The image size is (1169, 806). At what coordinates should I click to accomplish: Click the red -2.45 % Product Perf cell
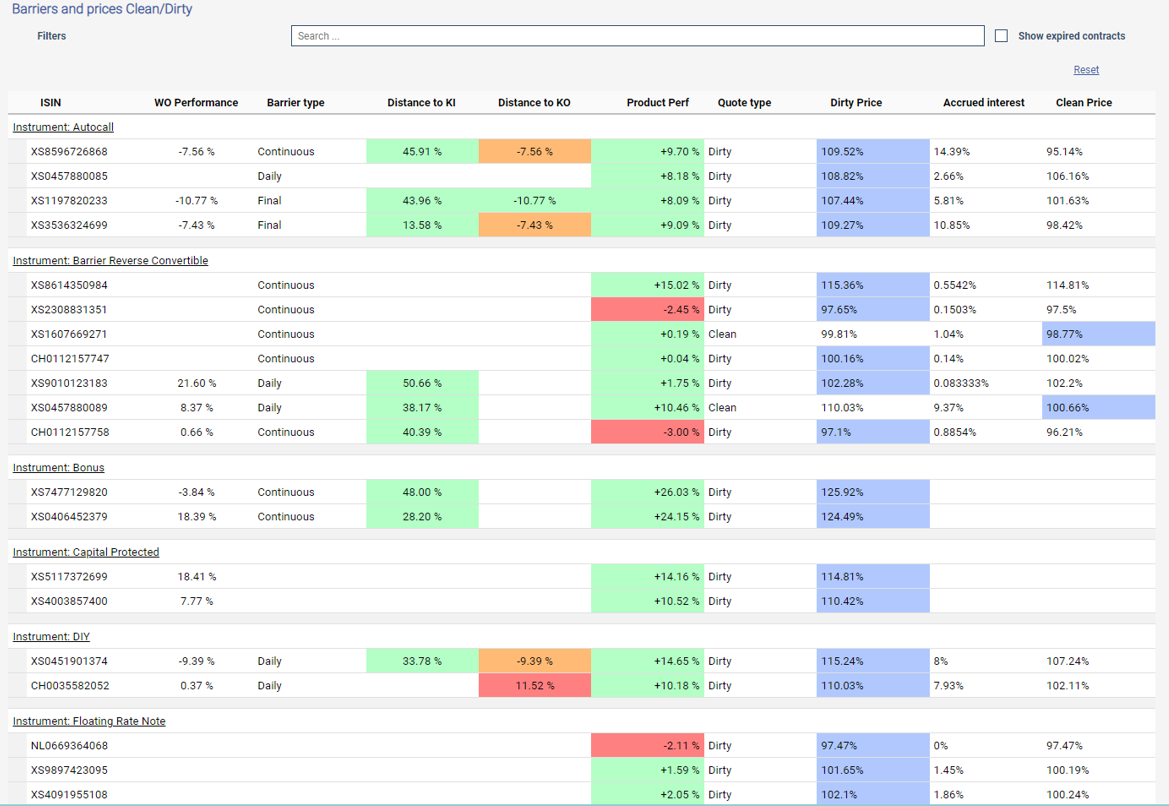pyautogui.click(x=647, y=309)
